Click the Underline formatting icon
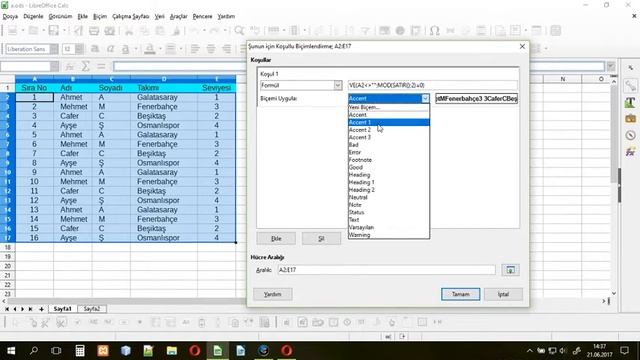The height and width of the screenshot is (360, 640). (125, 49)
